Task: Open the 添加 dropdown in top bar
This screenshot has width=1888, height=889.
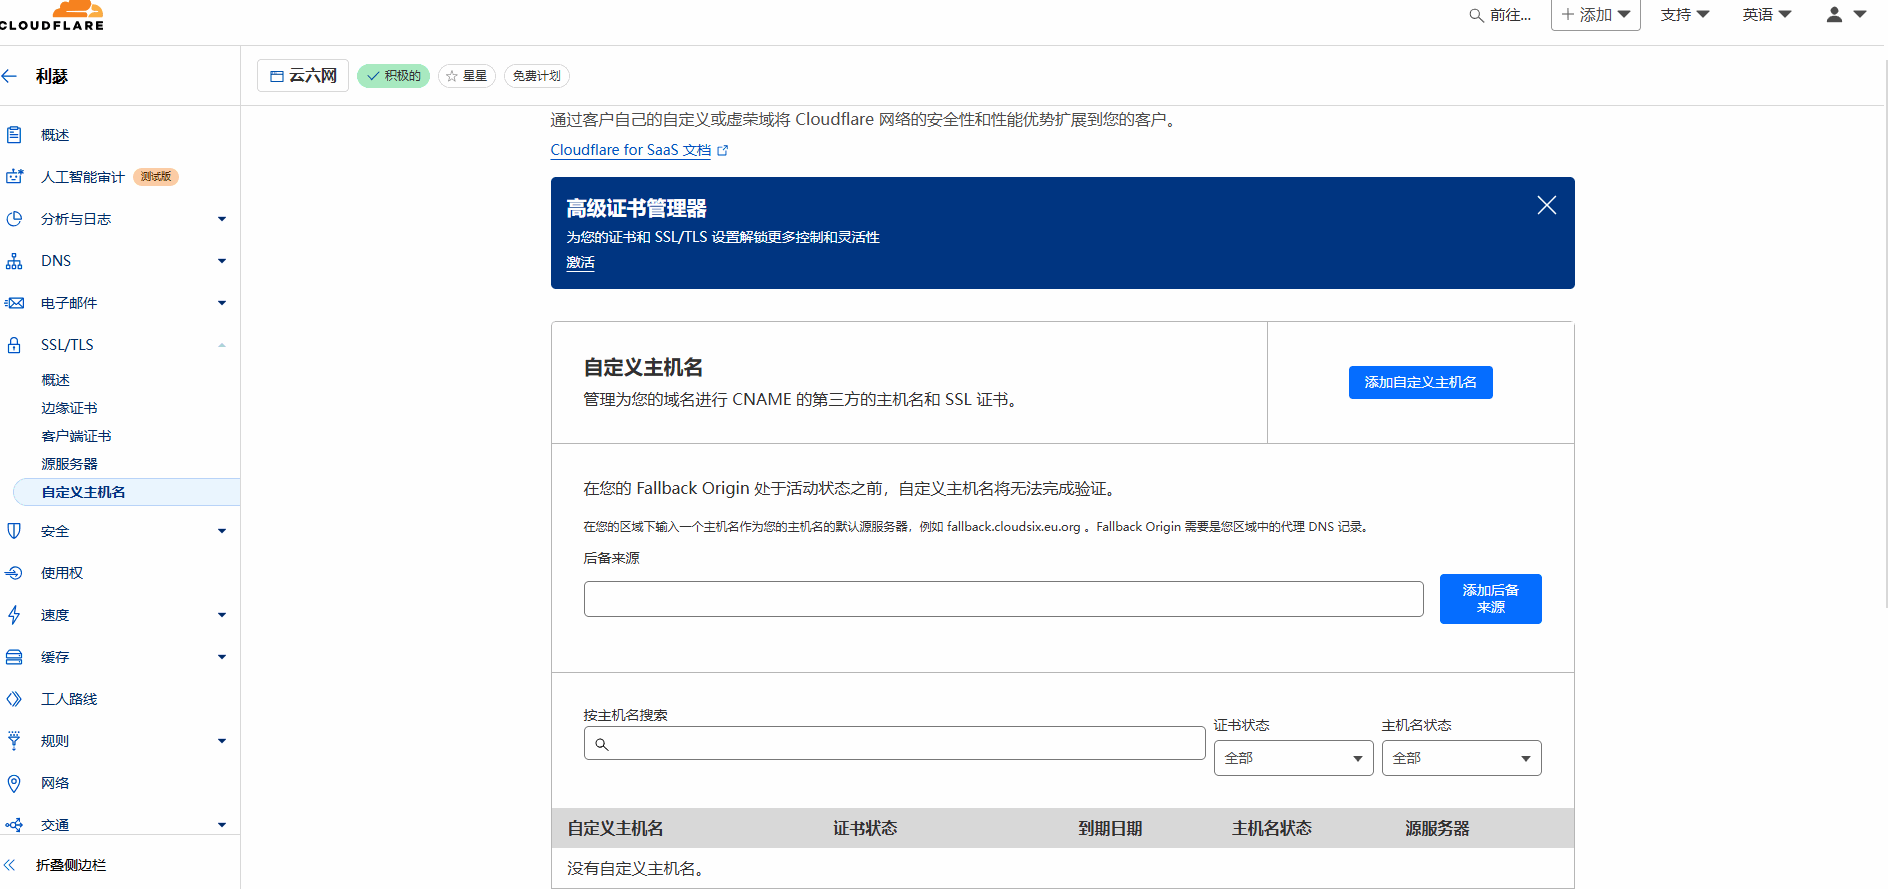Action: pyautogui.click(x=1596, y=15)
